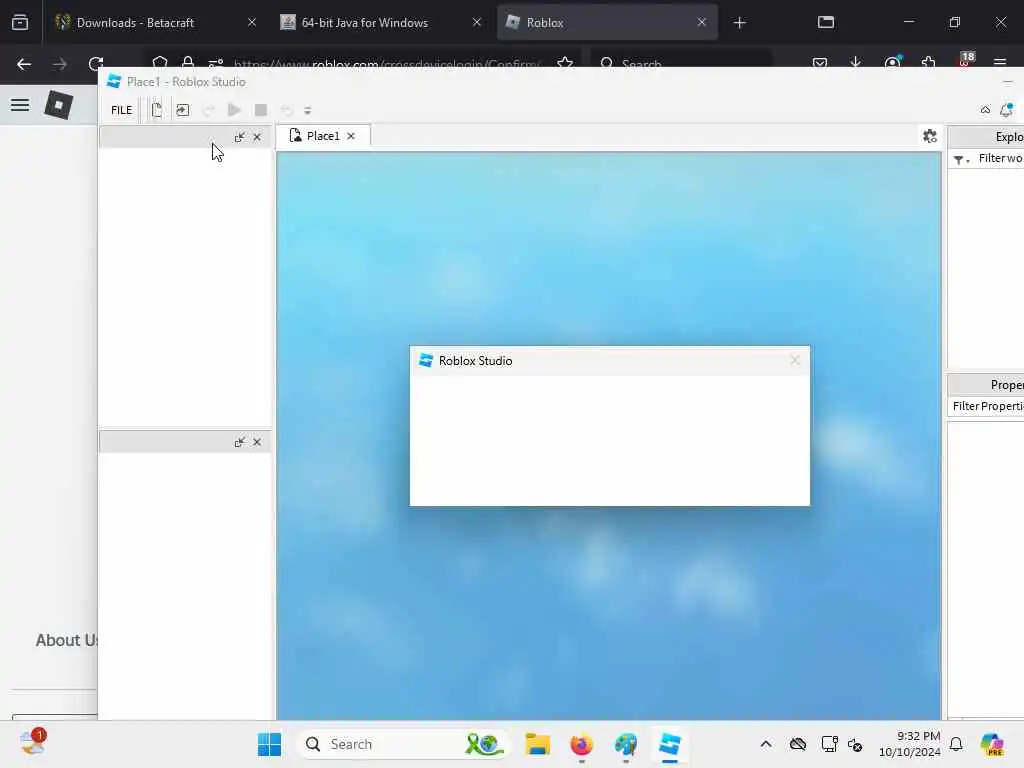Click the Redo arrow in Studio toolbar
The width and height of the screenshot is (1024, 768).
coord(209,110)
